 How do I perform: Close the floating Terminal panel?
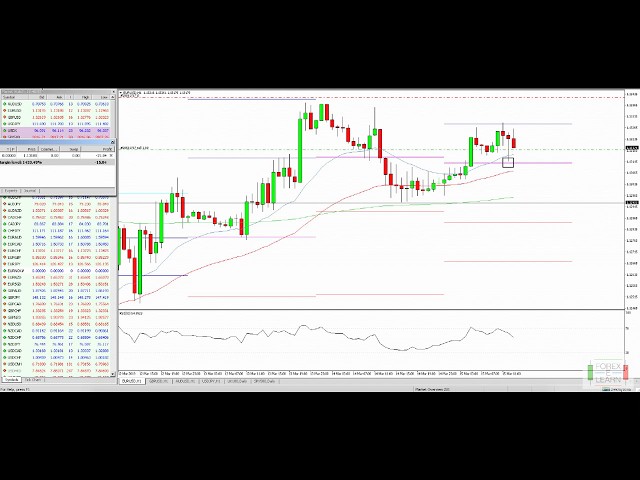(112, 142)
